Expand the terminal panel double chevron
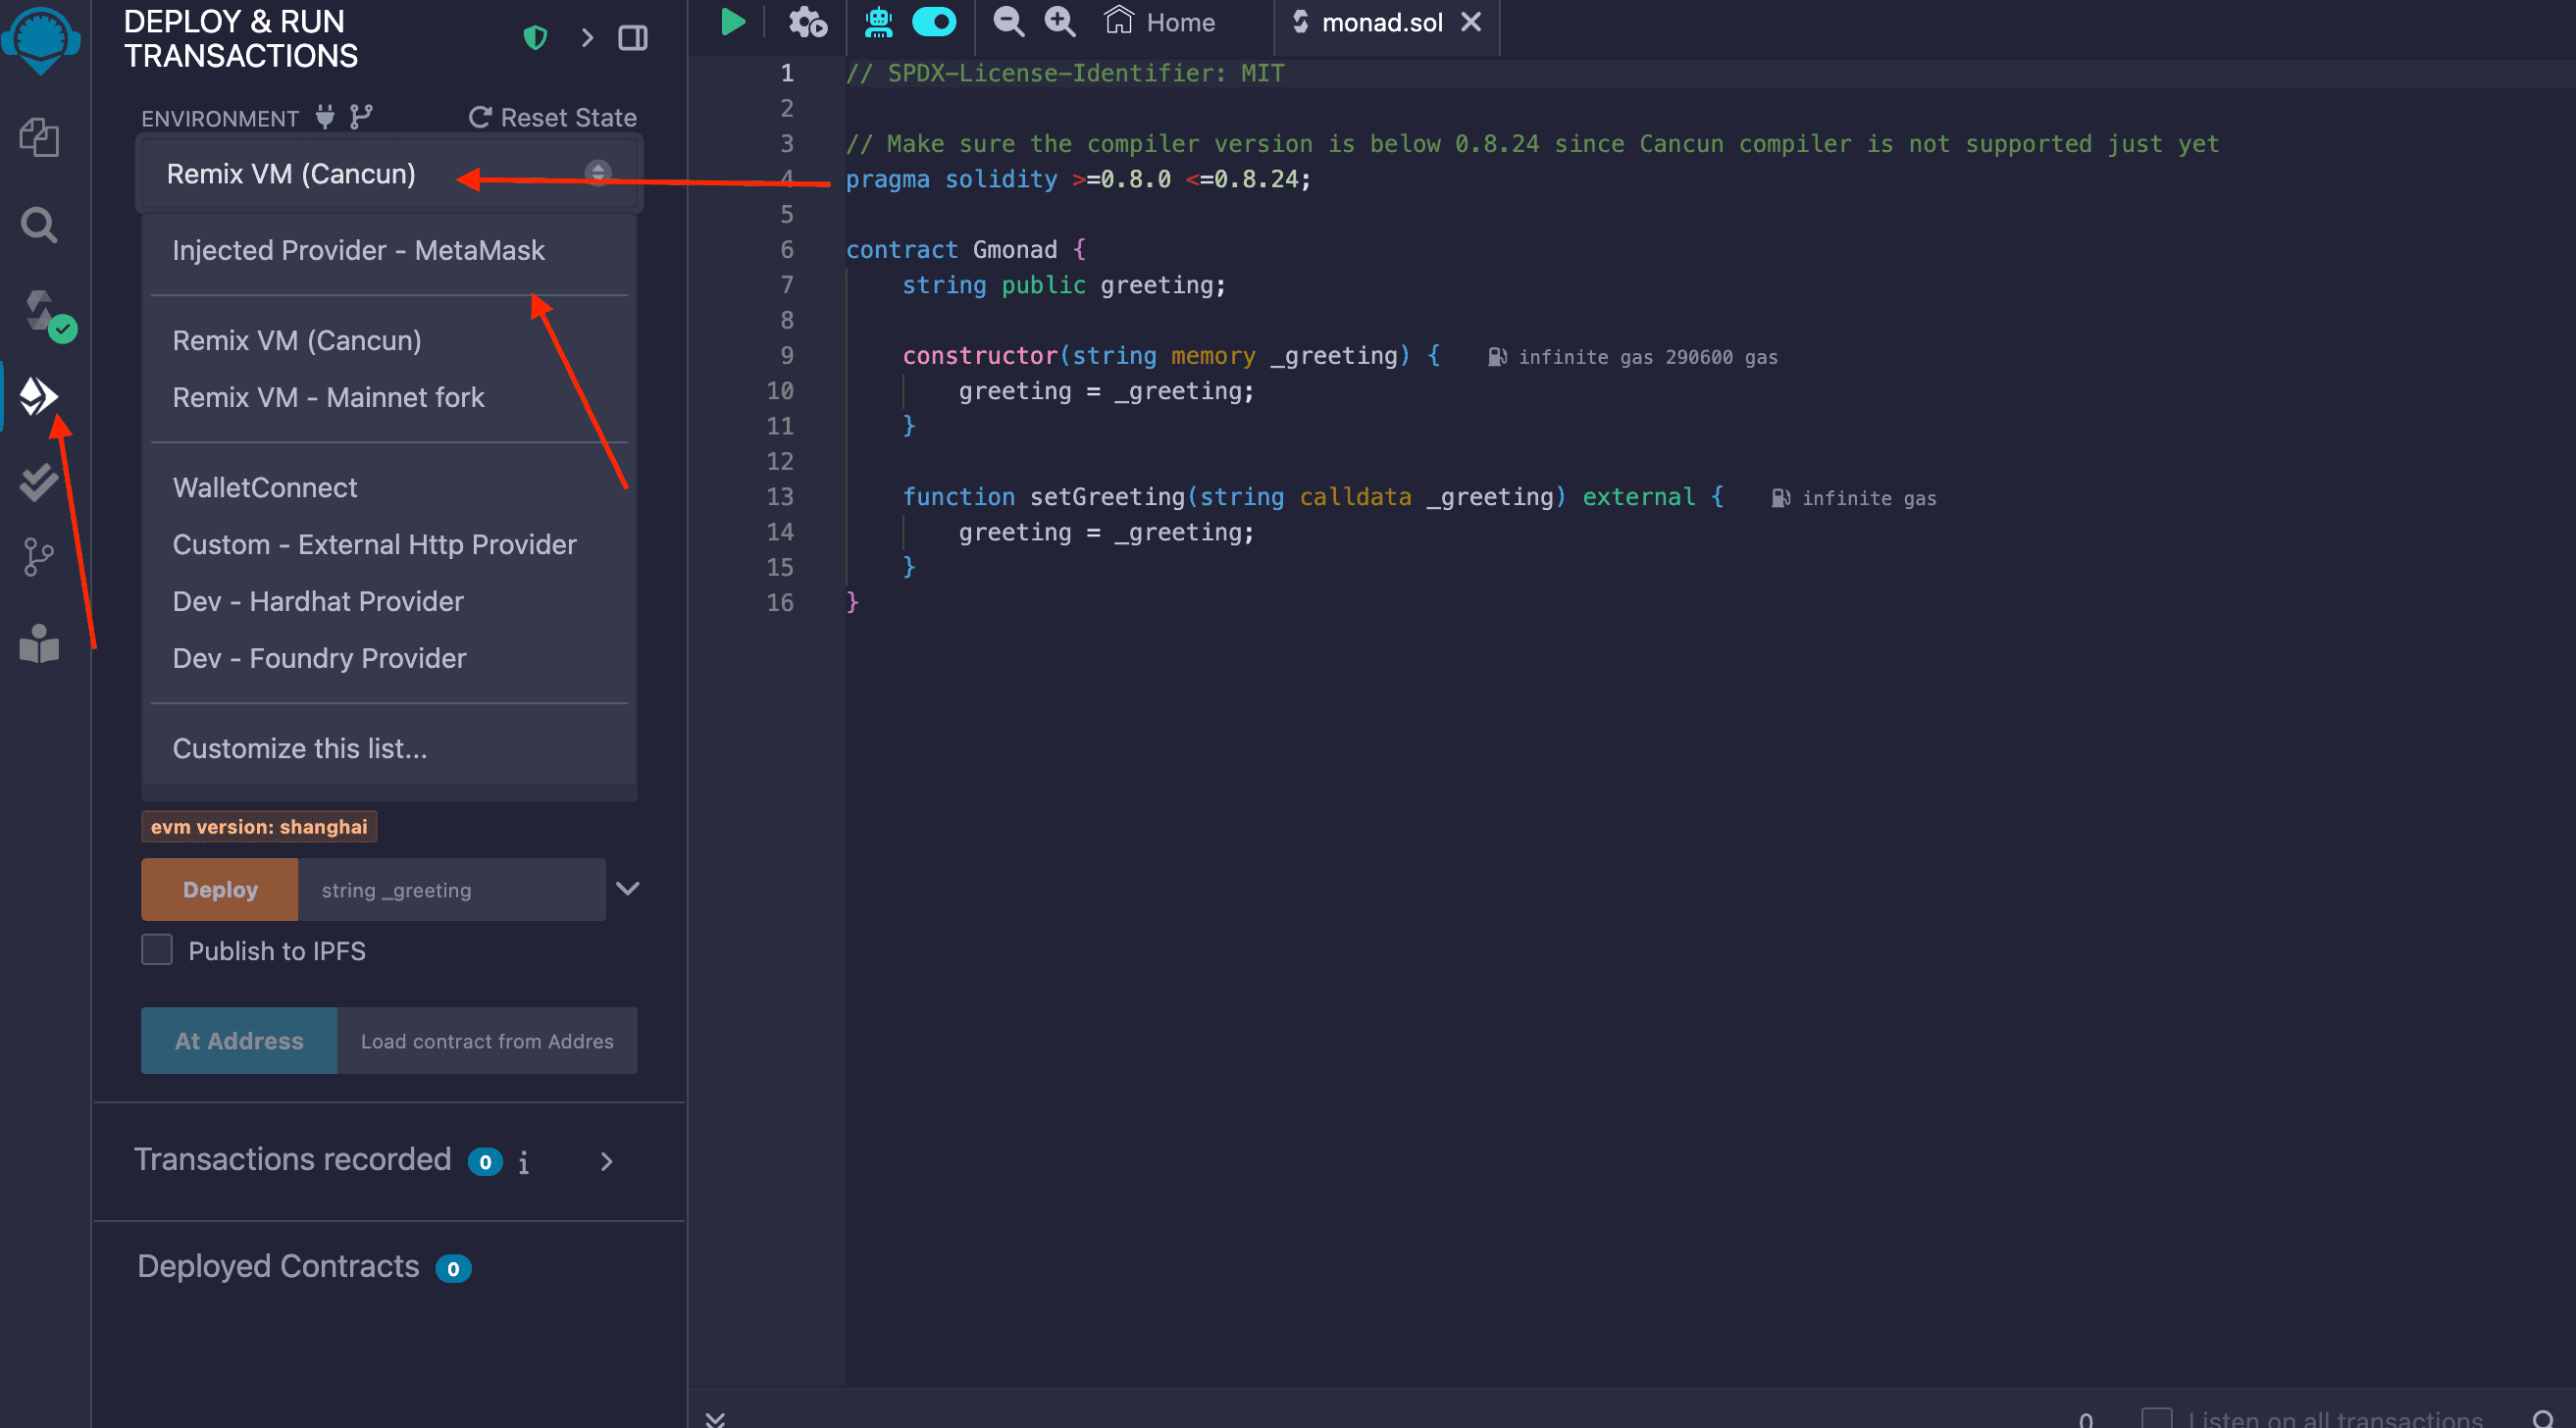This screenshot has width=2576, height=1428. coord(715,1419)
